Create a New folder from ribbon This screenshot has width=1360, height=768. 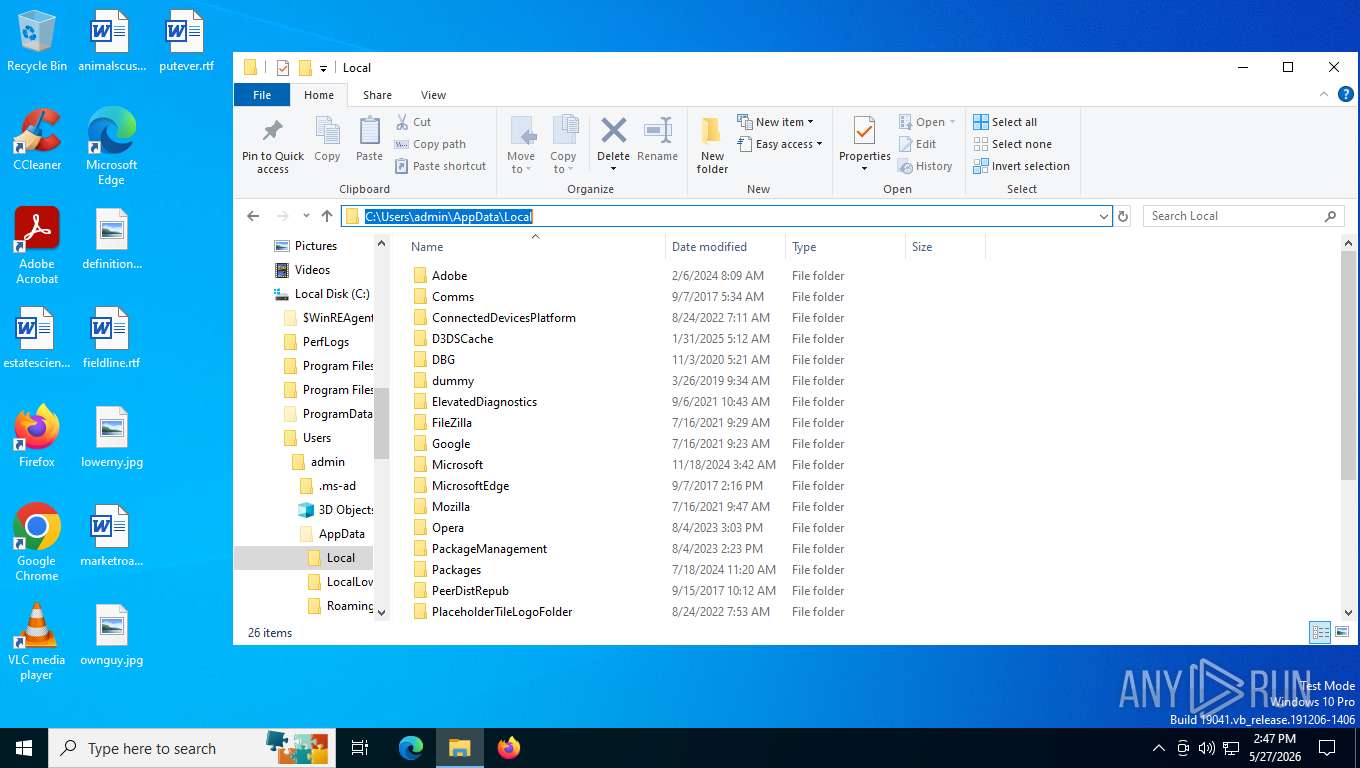(712, 145)
